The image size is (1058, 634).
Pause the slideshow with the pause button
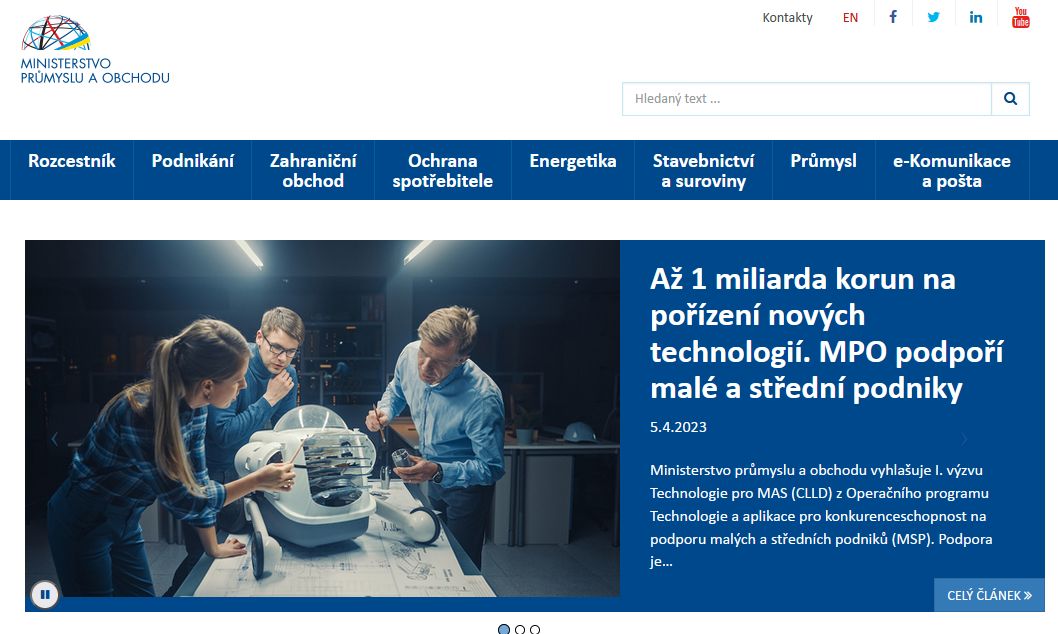pyautogui.click(x=45, y=594)
